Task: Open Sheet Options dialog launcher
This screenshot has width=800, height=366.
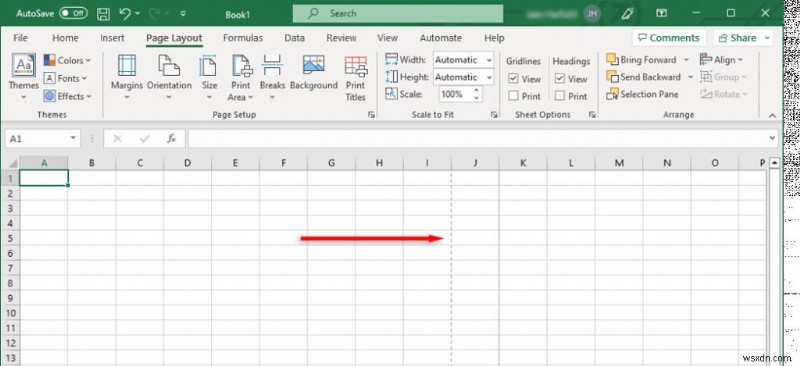Action: pos(592,115)
